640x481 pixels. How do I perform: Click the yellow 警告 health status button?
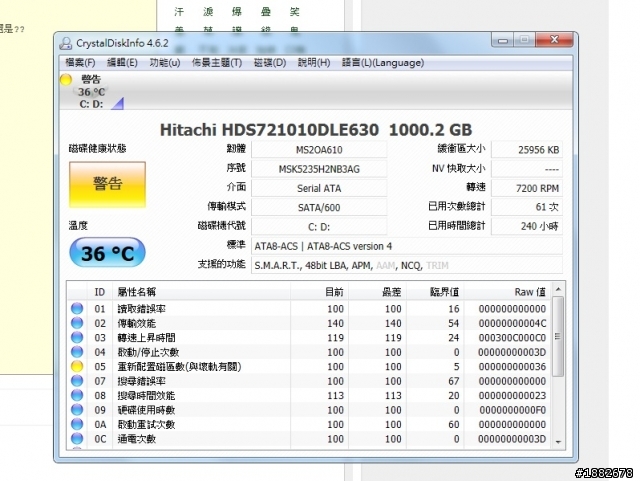coord(107,185)
